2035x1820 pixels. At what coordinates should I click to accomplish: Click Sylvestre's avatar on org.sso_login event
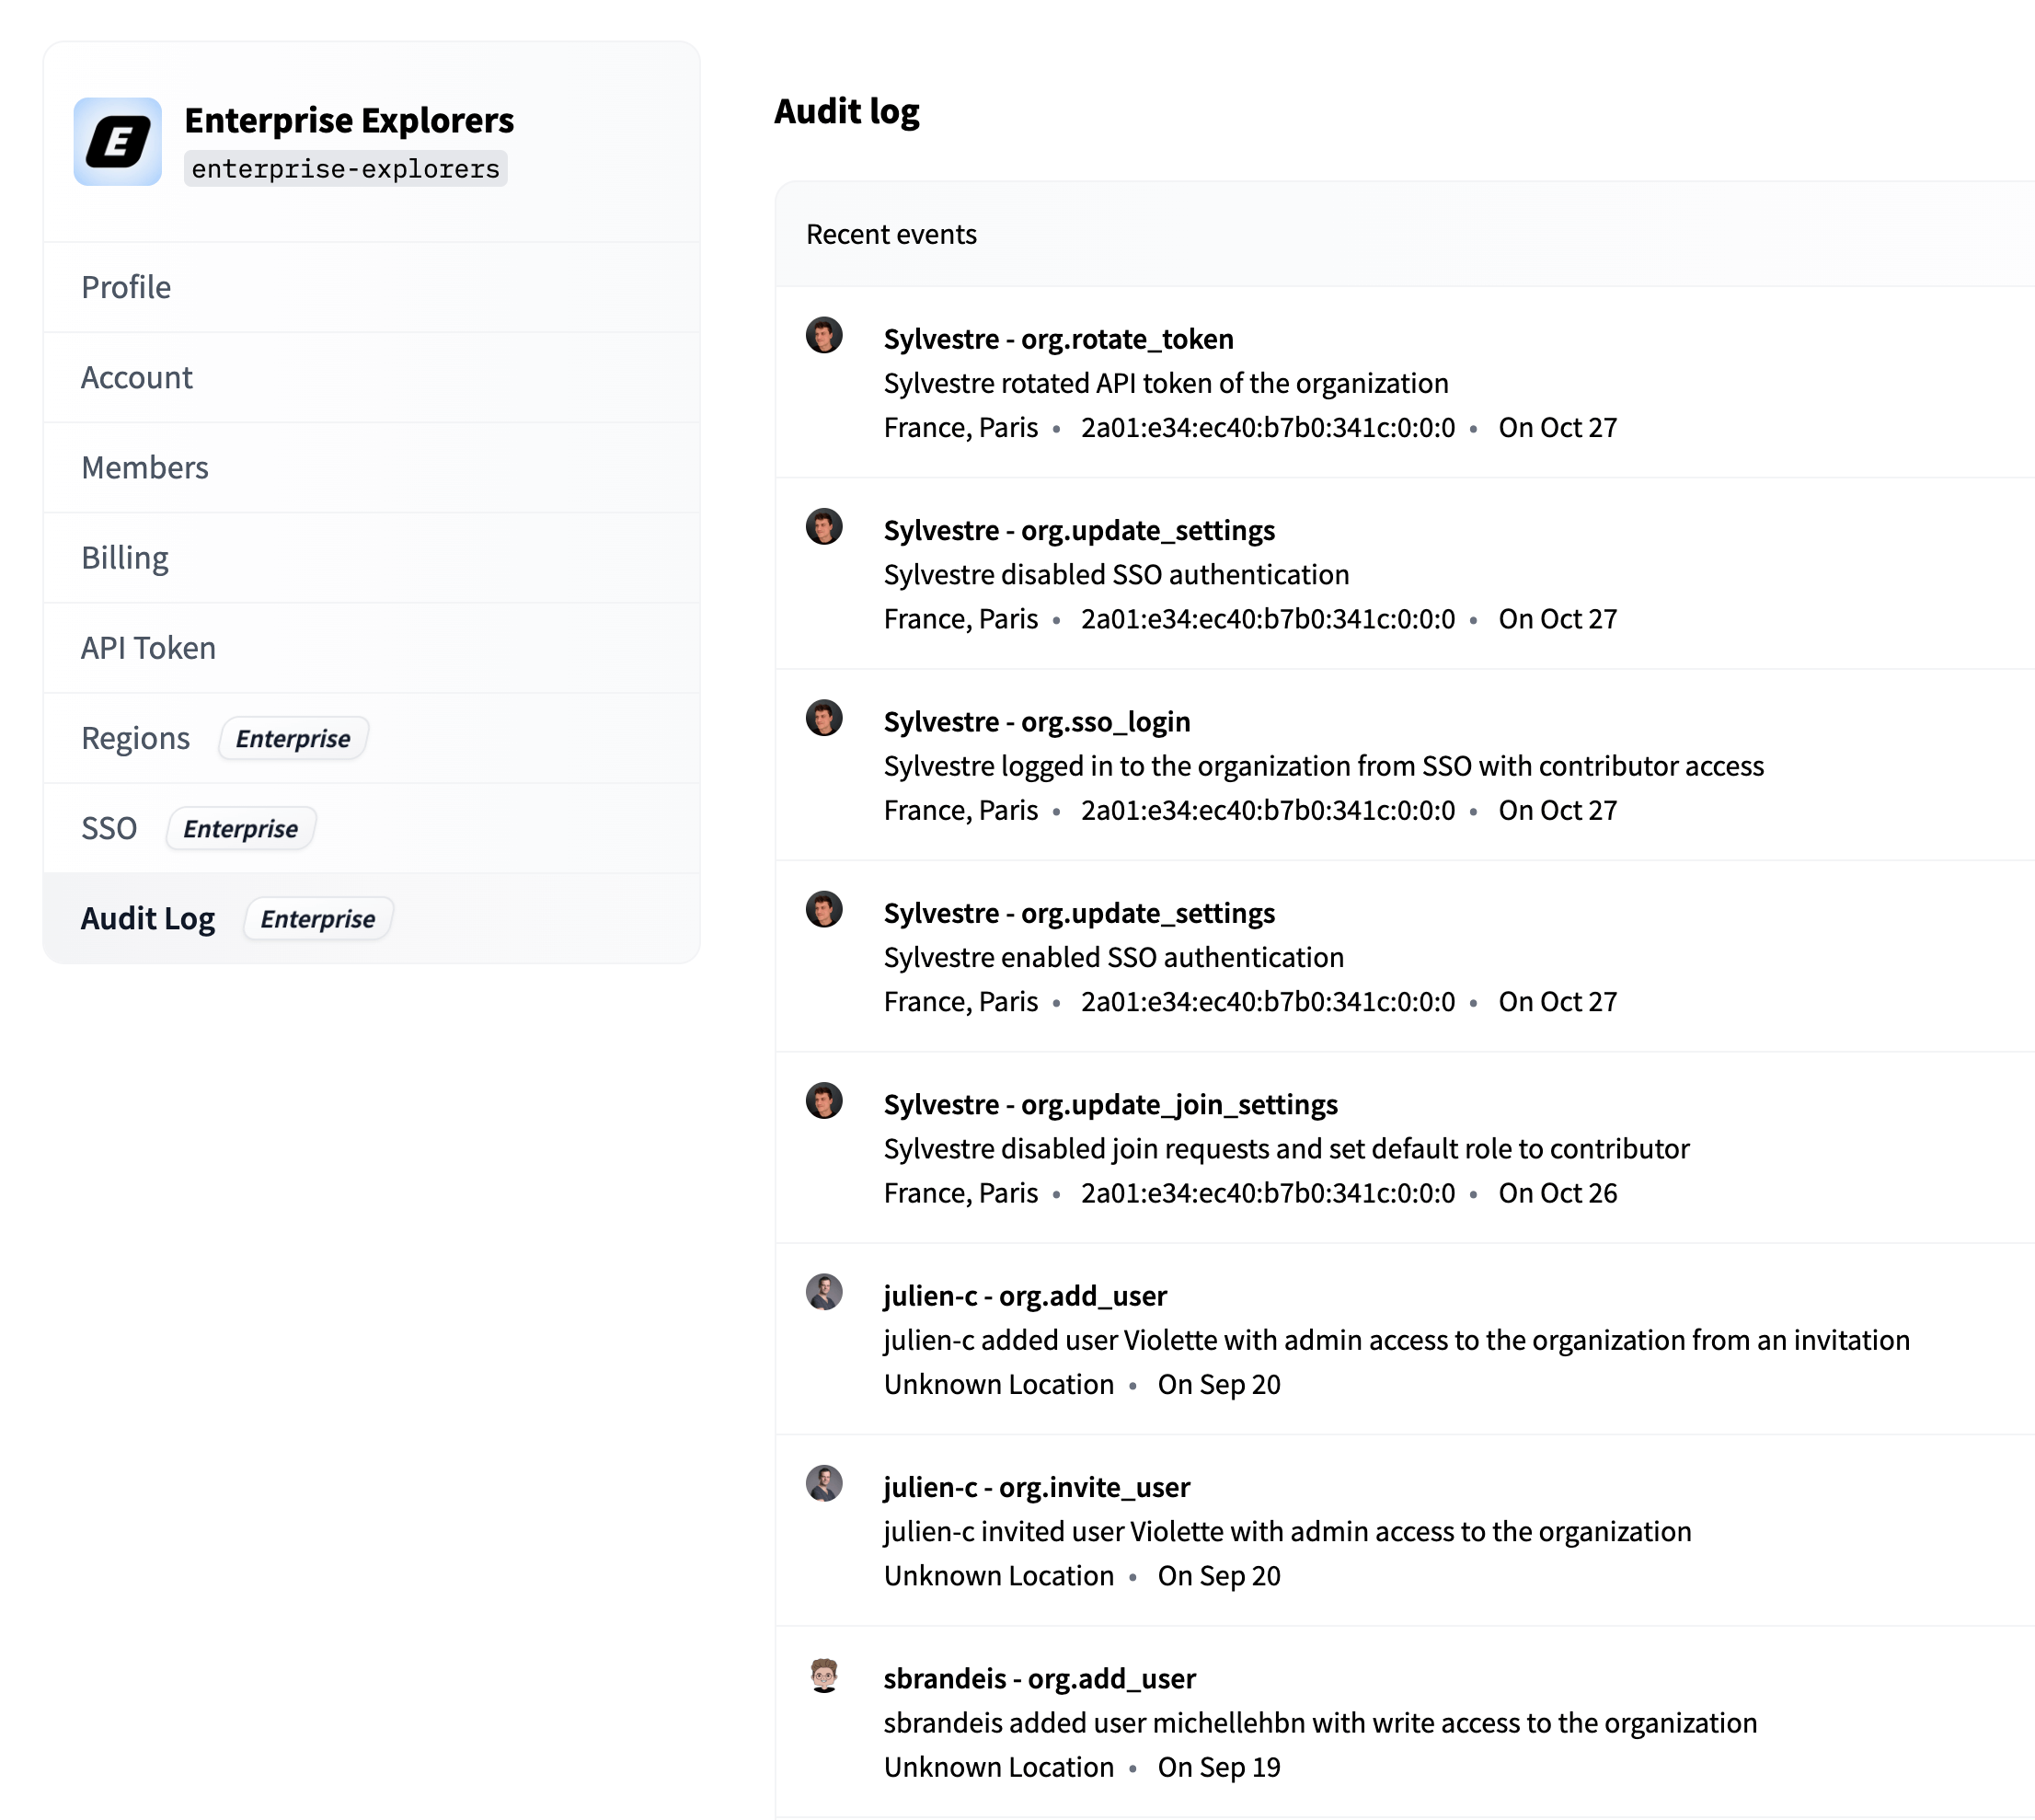click(x=824, y=718)
